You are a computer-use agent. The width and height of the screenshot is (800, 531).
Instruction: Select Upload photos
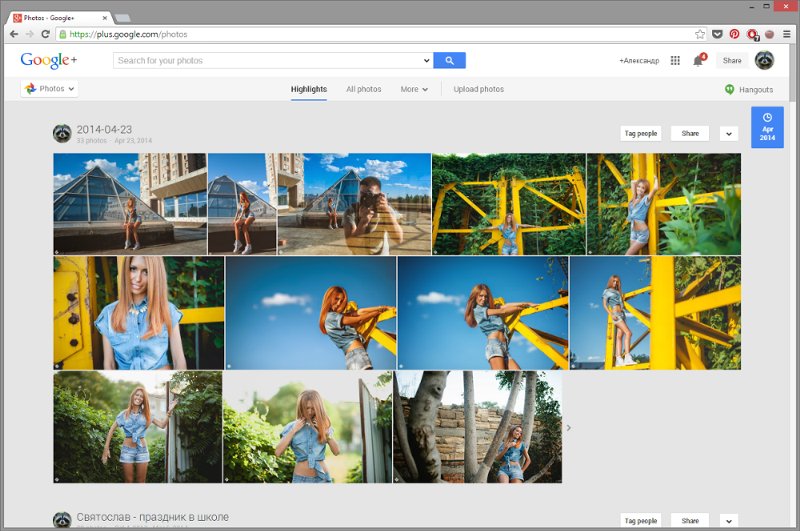[479, 89]
